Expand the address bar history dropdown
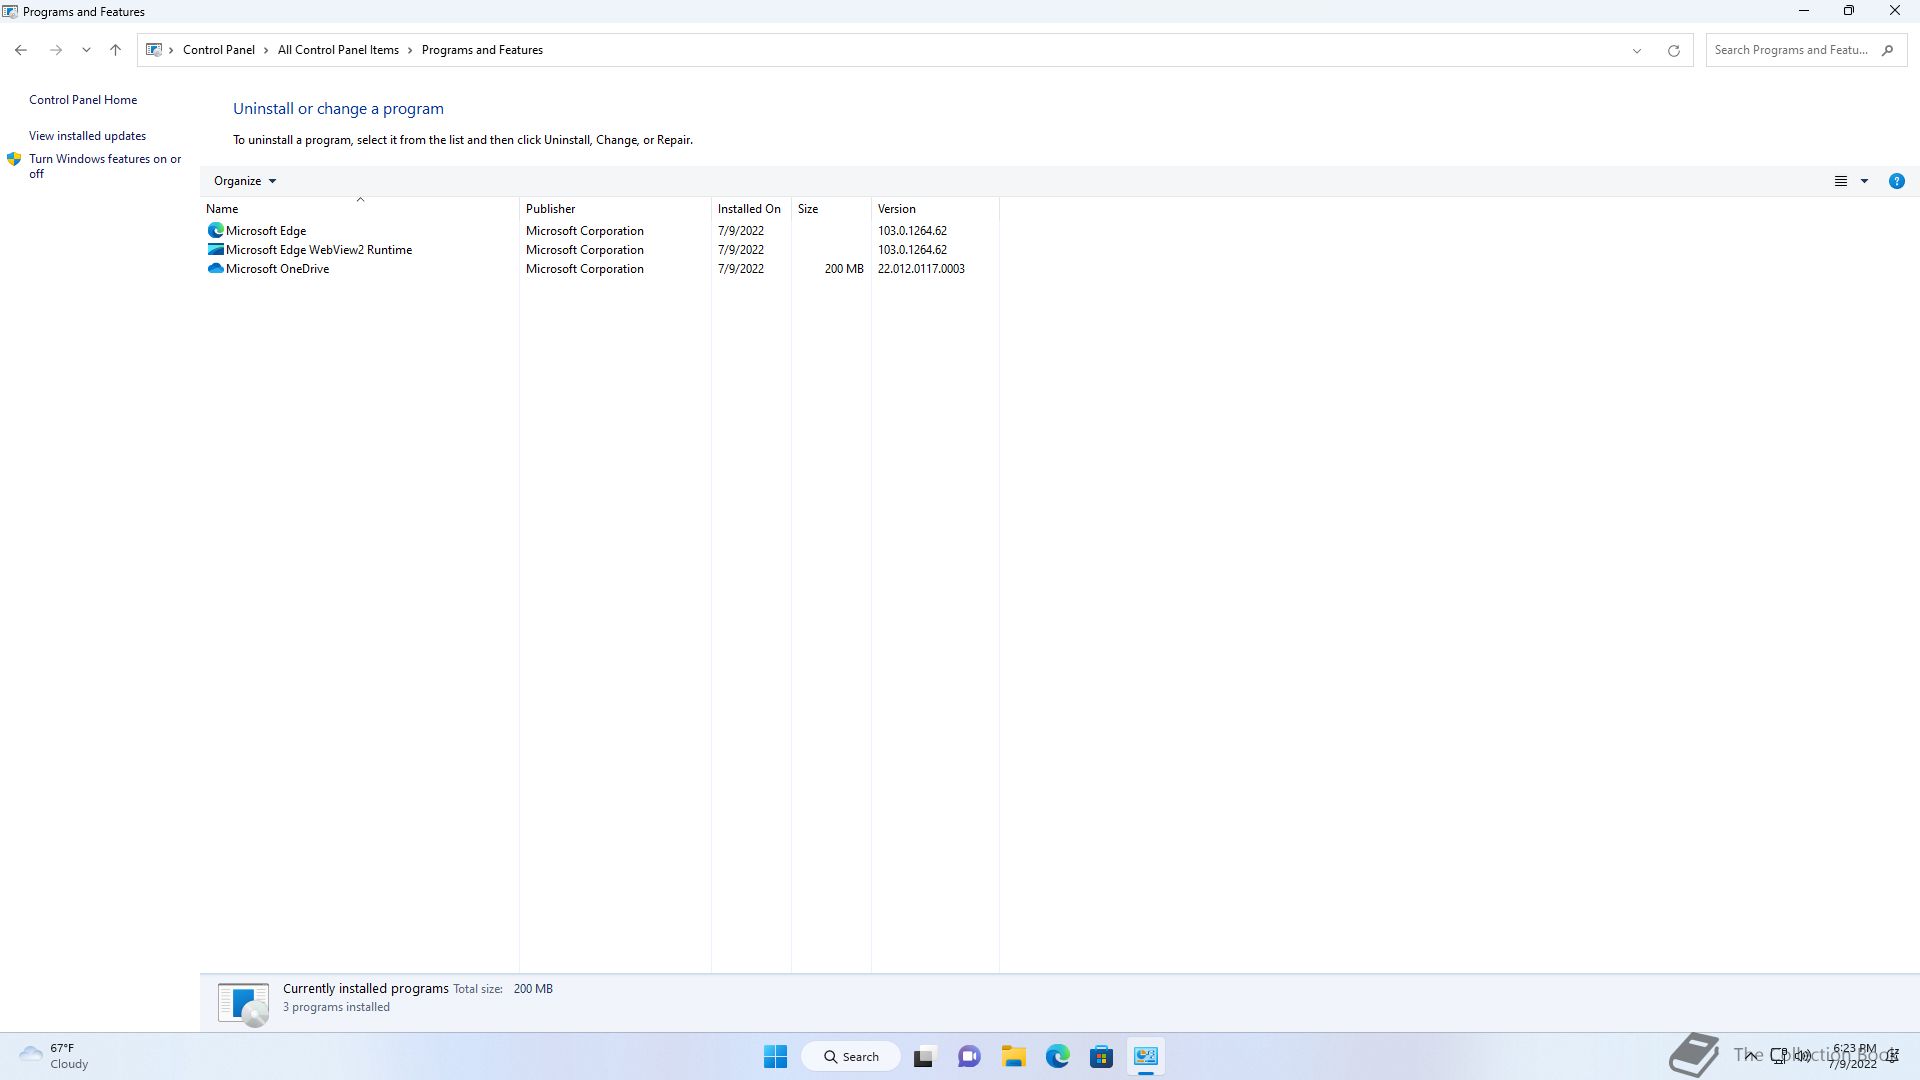Viewport: 1920px width, 1080px height. 1637,51
